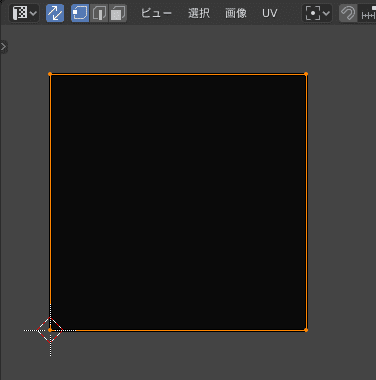Toggle the snap magnet icon
Screen dimensions: 376x380
[348, 13]
